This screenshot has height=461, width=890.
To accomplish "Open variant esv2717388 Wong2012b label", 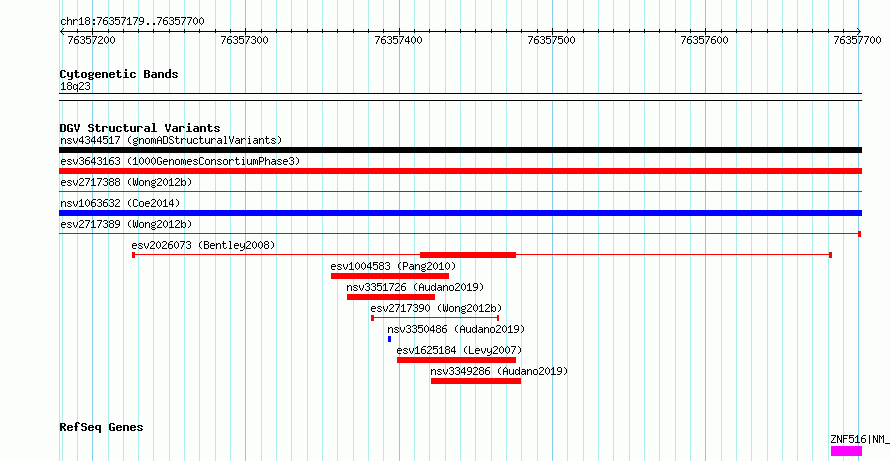I will (126, 182).
